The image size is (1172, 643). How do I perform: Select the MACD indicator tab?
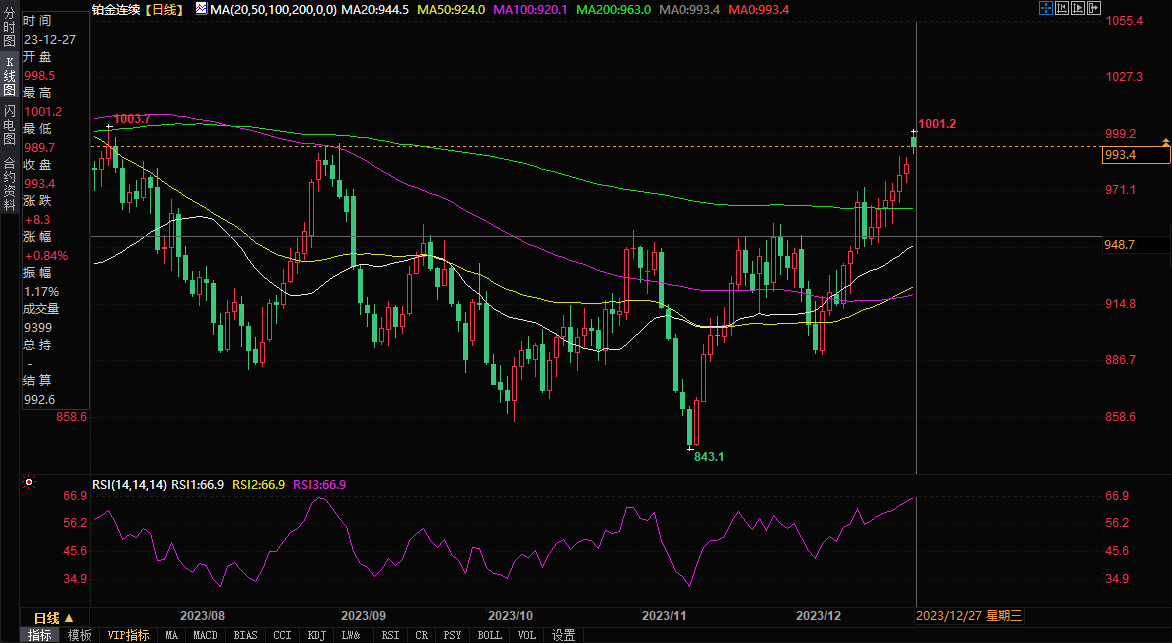click(x=205, y=635)
